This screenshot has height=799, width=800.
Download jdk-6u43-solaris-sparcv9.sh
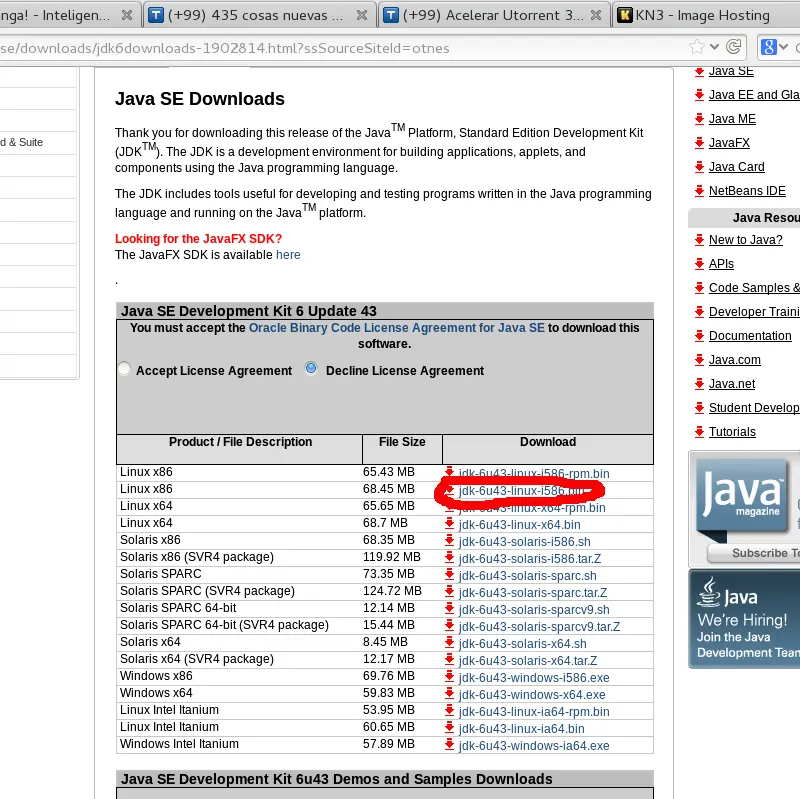[534, 610]
